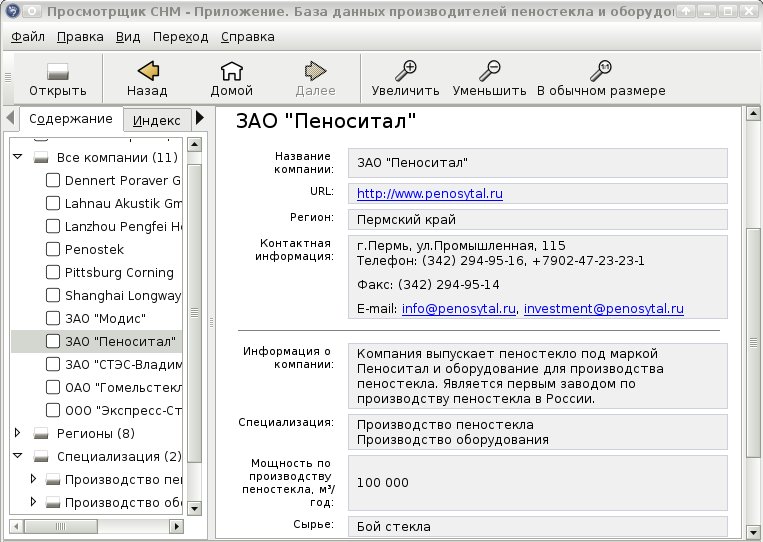The image size is (763, 542).
Task: Select Pittsburg Corning in the tree
Action: coord(119,272)
